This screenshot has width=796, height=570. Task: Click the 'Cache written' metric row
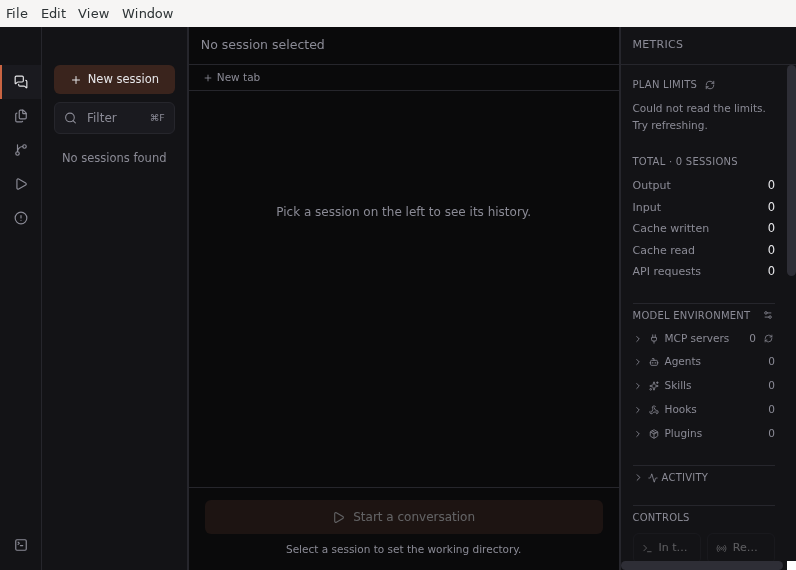pos(703,228)
